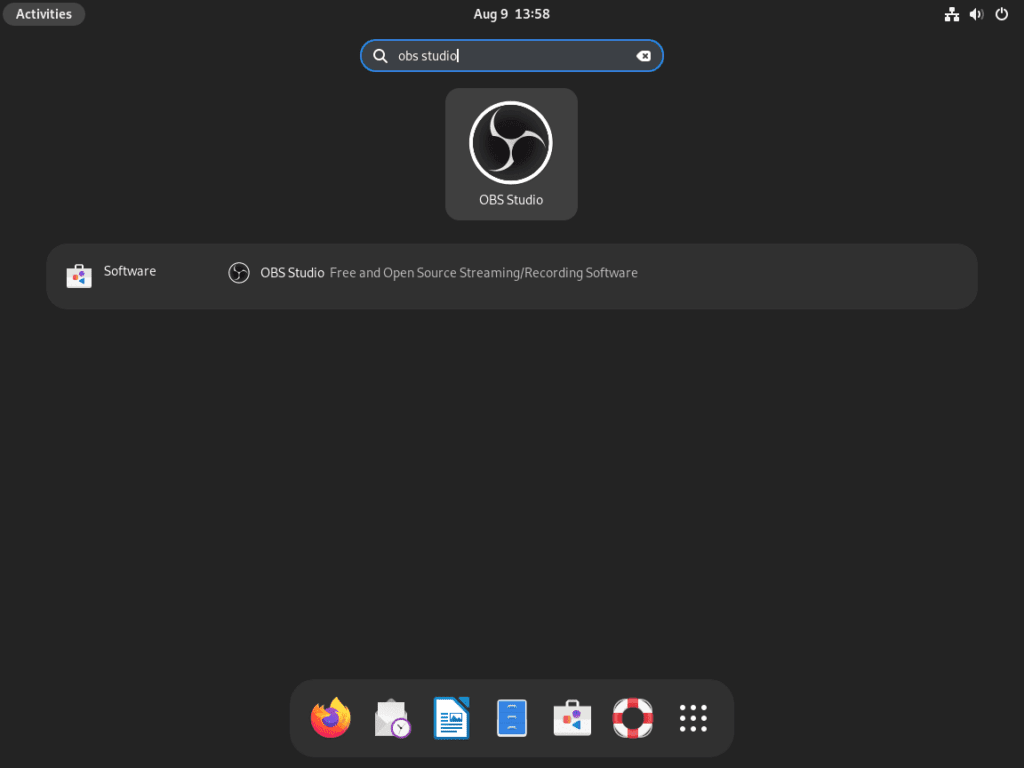Click the Software label in the results row
Viewport: 1024px width, 768px height.
click(x=129, y=271)
